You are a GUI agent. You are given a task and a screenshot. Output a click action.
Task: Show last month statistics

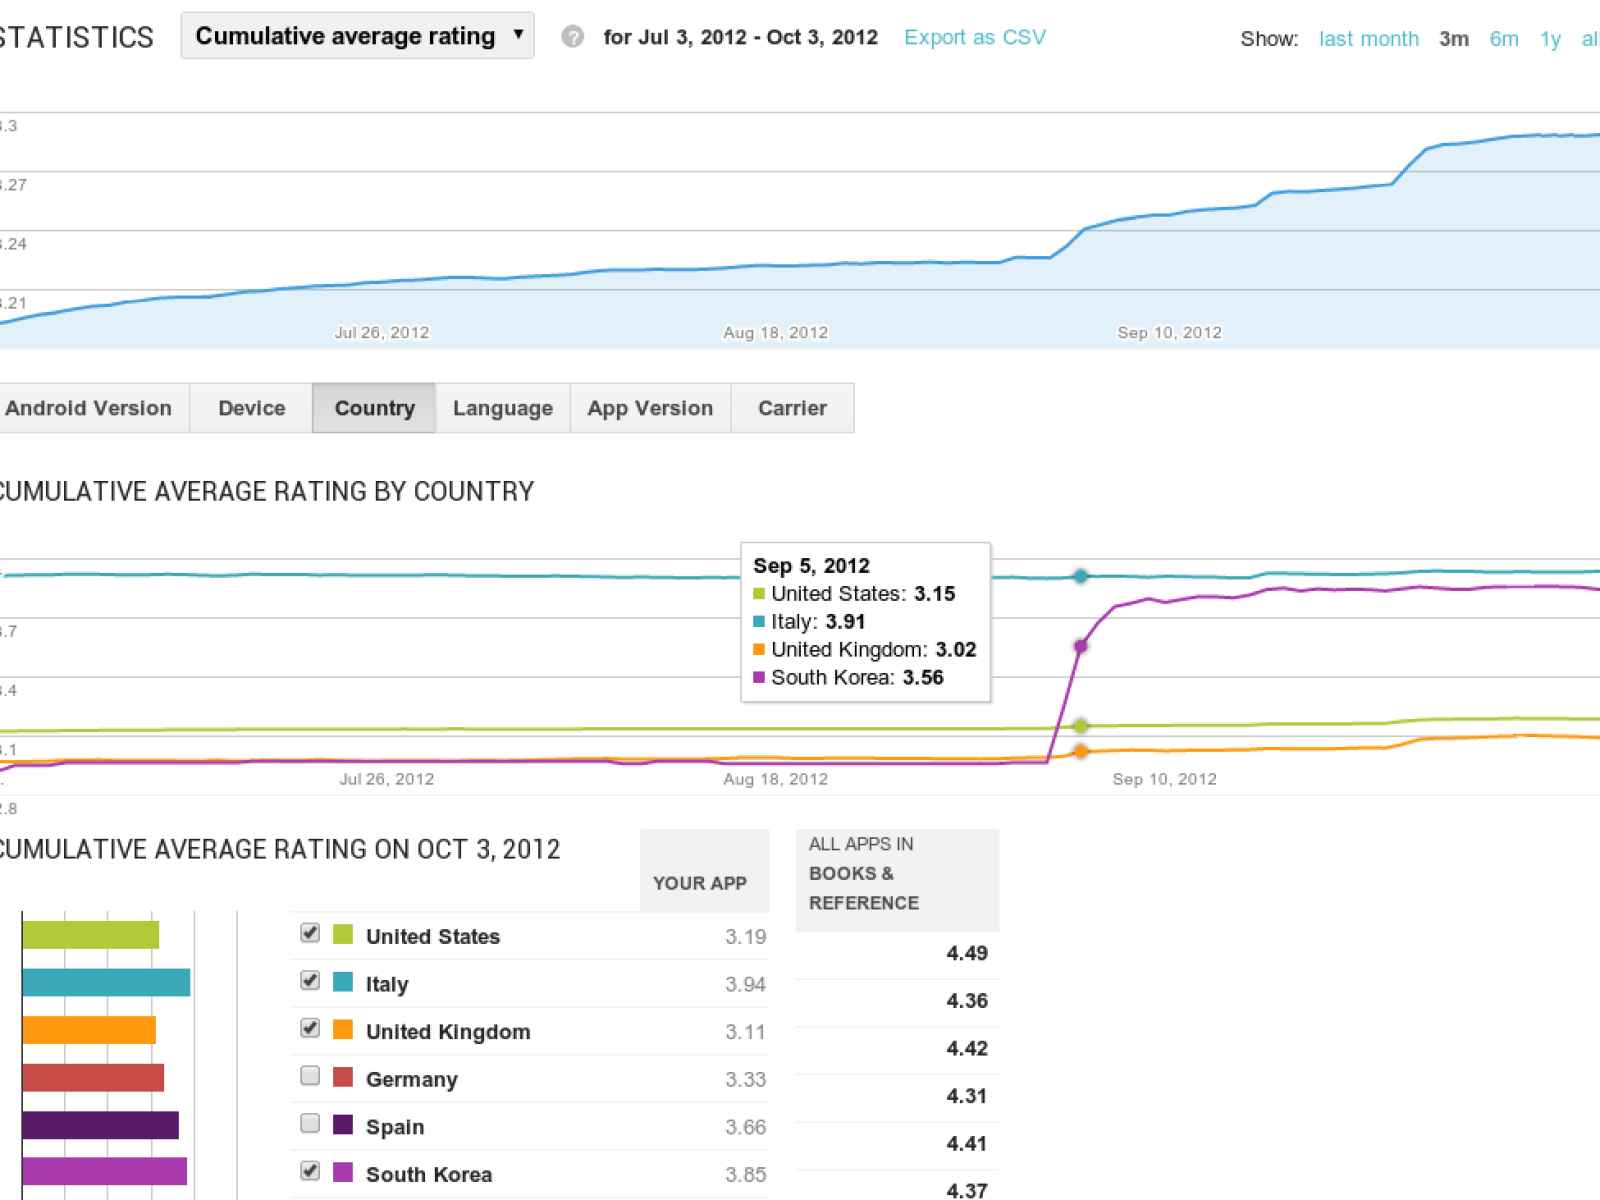(x=1368, y=39)
